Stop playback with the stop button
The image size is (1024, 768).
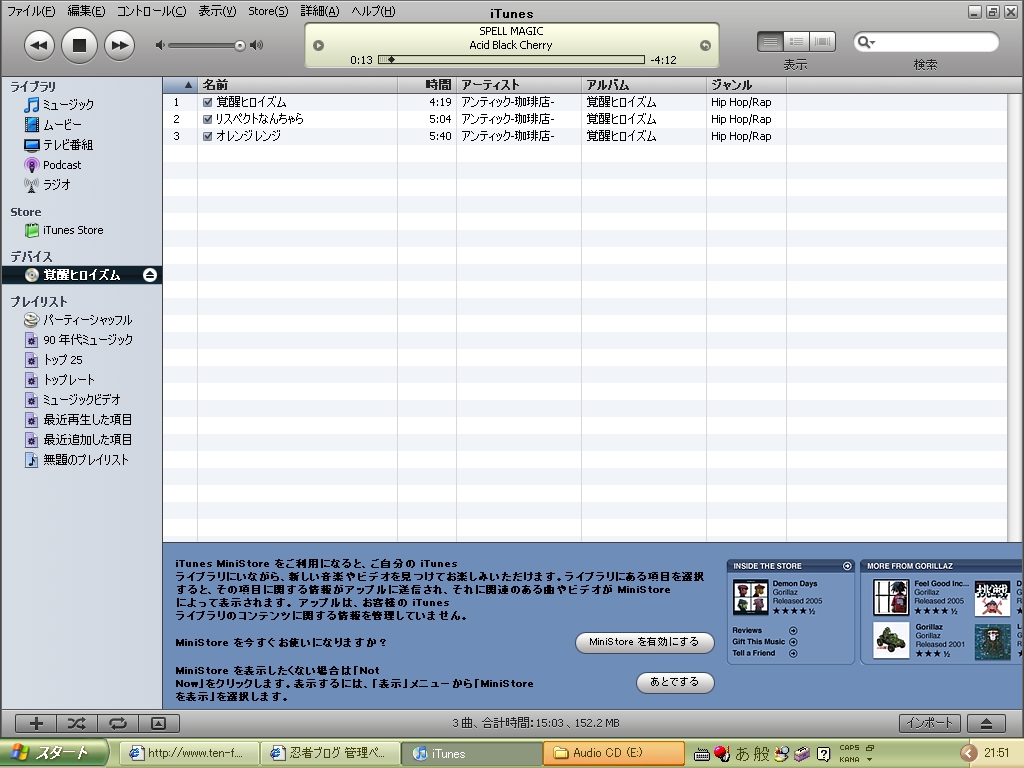click(x=79, y=45)
